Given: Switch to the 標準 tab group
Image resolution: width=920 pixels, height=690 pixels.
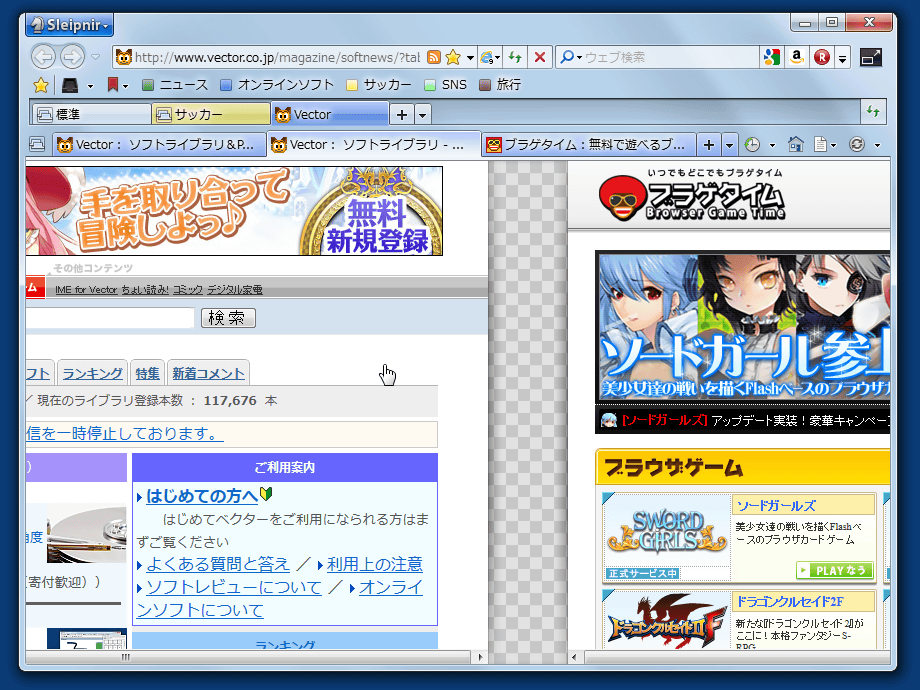Looking at the screenshot, I should (91, 114).
